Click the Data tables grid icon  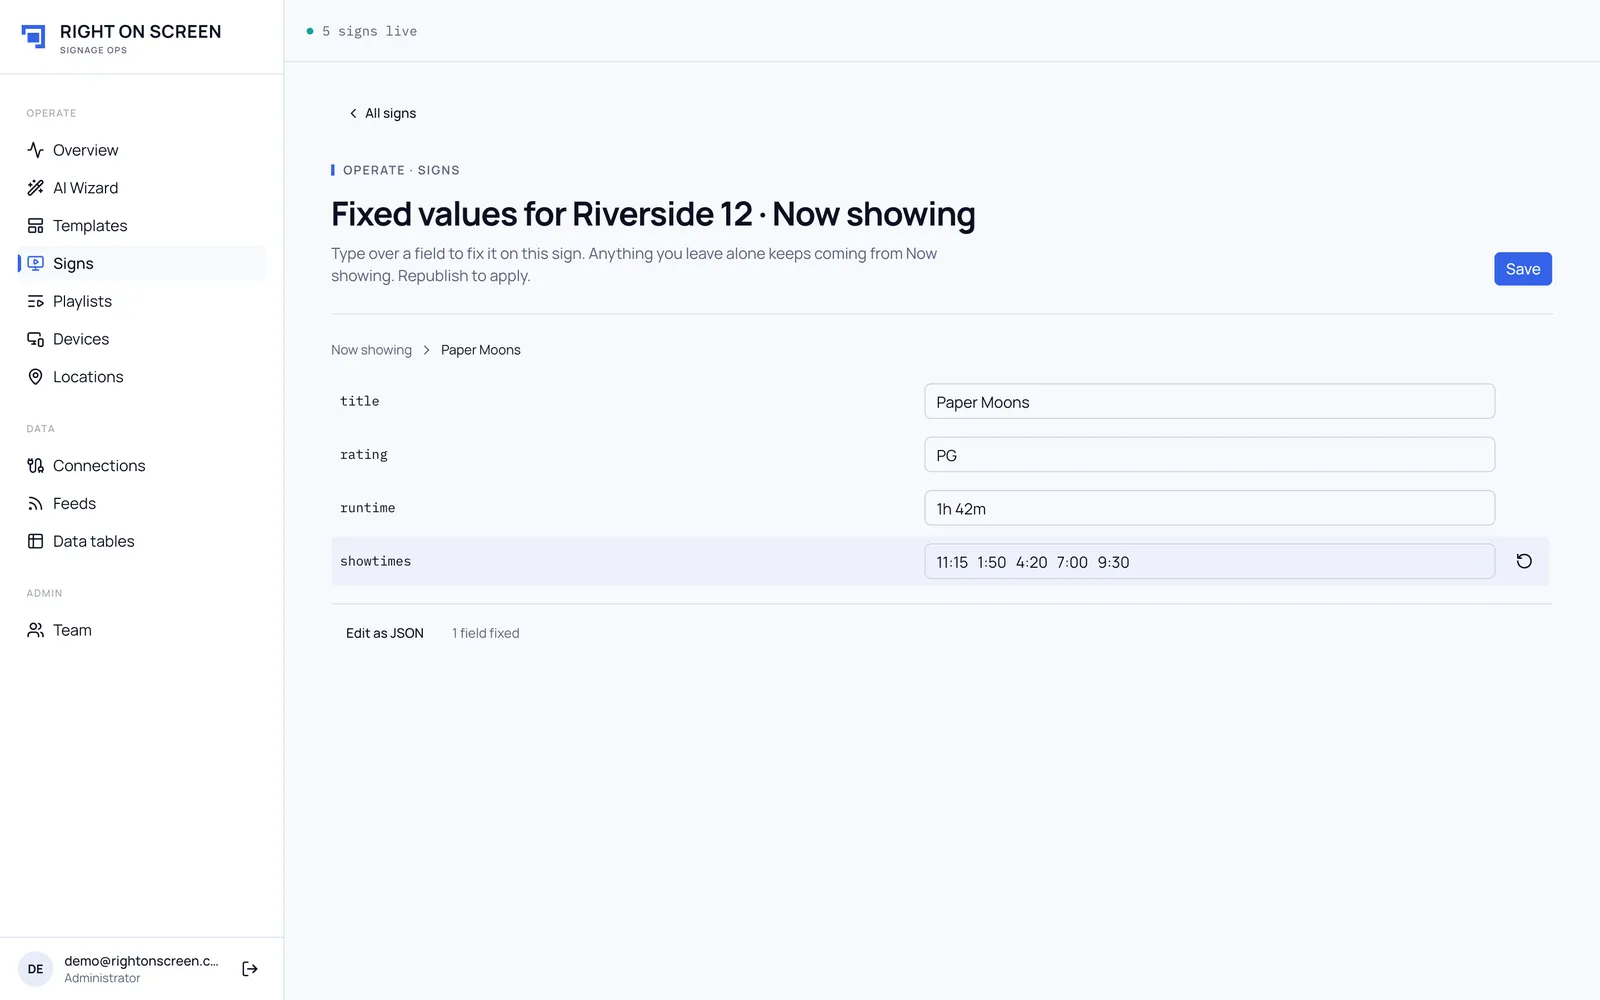coord(35,541)
